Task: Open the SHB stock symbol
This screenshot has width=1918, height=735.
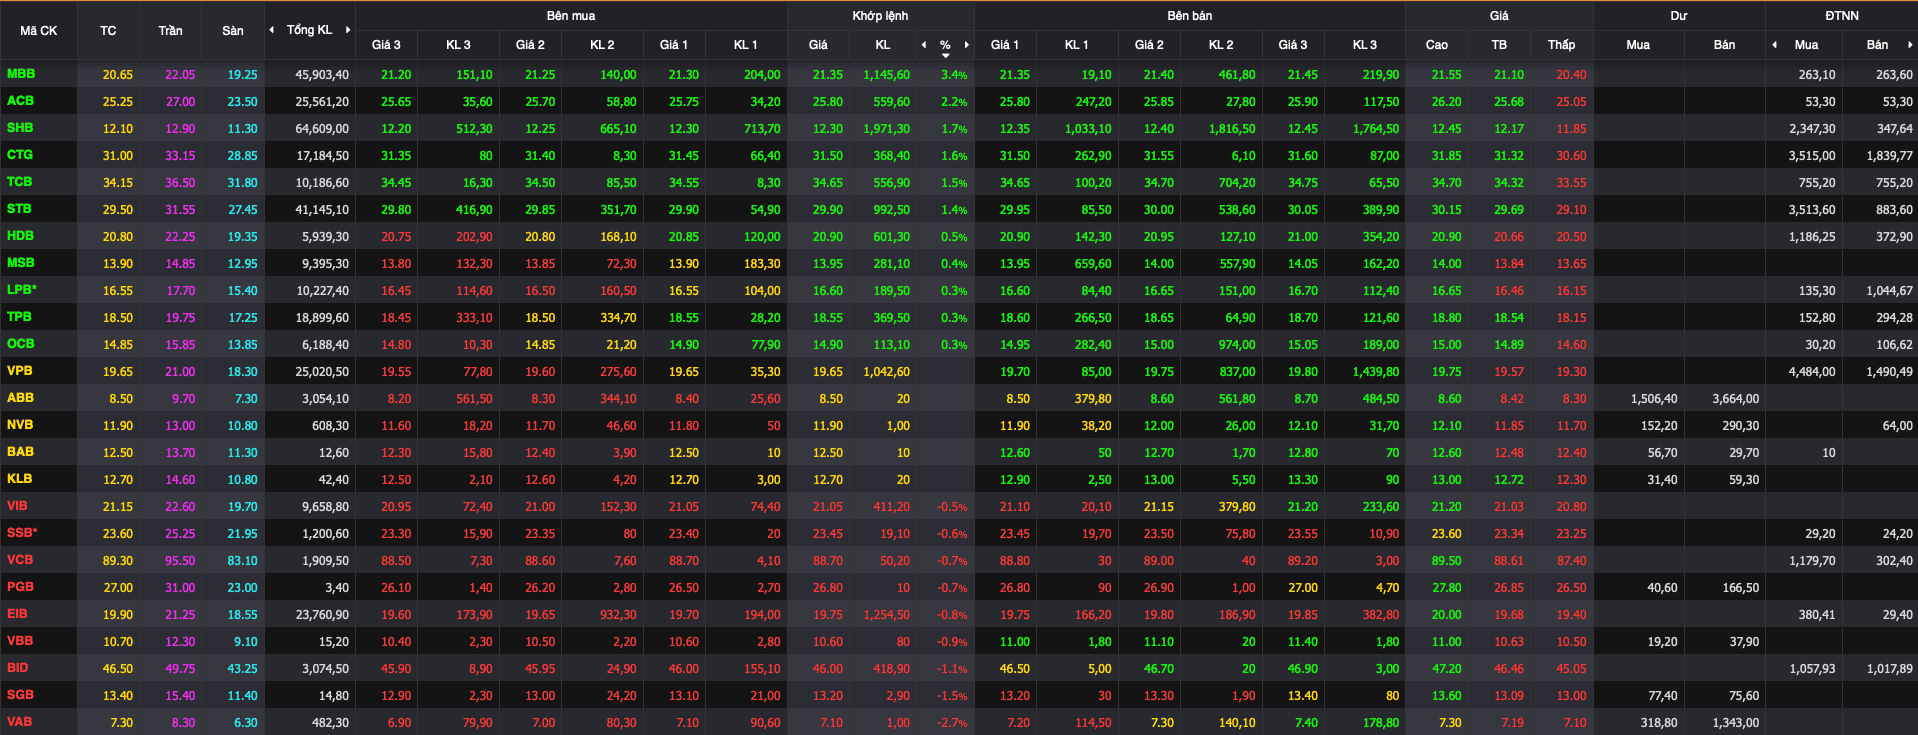Action: pyautogui.click(x=20, y=128)
